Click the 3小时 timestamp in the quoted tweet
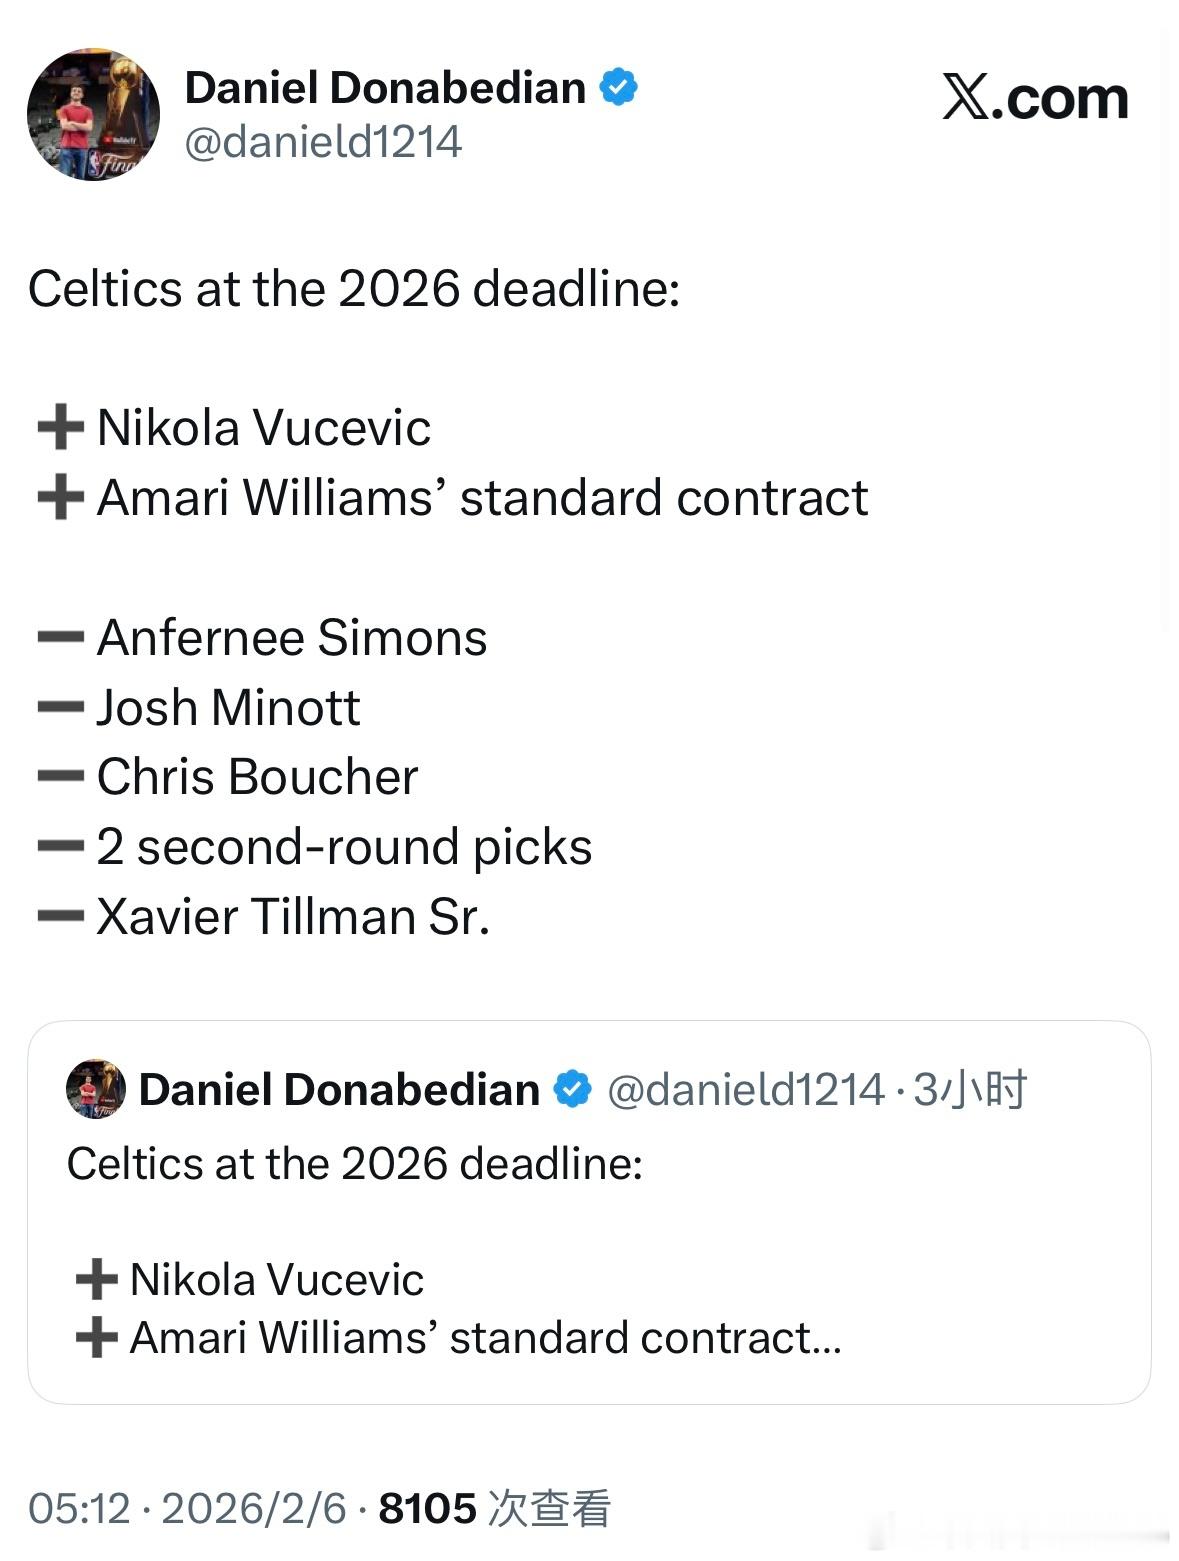The height and width of the screenshot is (1561, 1179). click(970, 1089)
